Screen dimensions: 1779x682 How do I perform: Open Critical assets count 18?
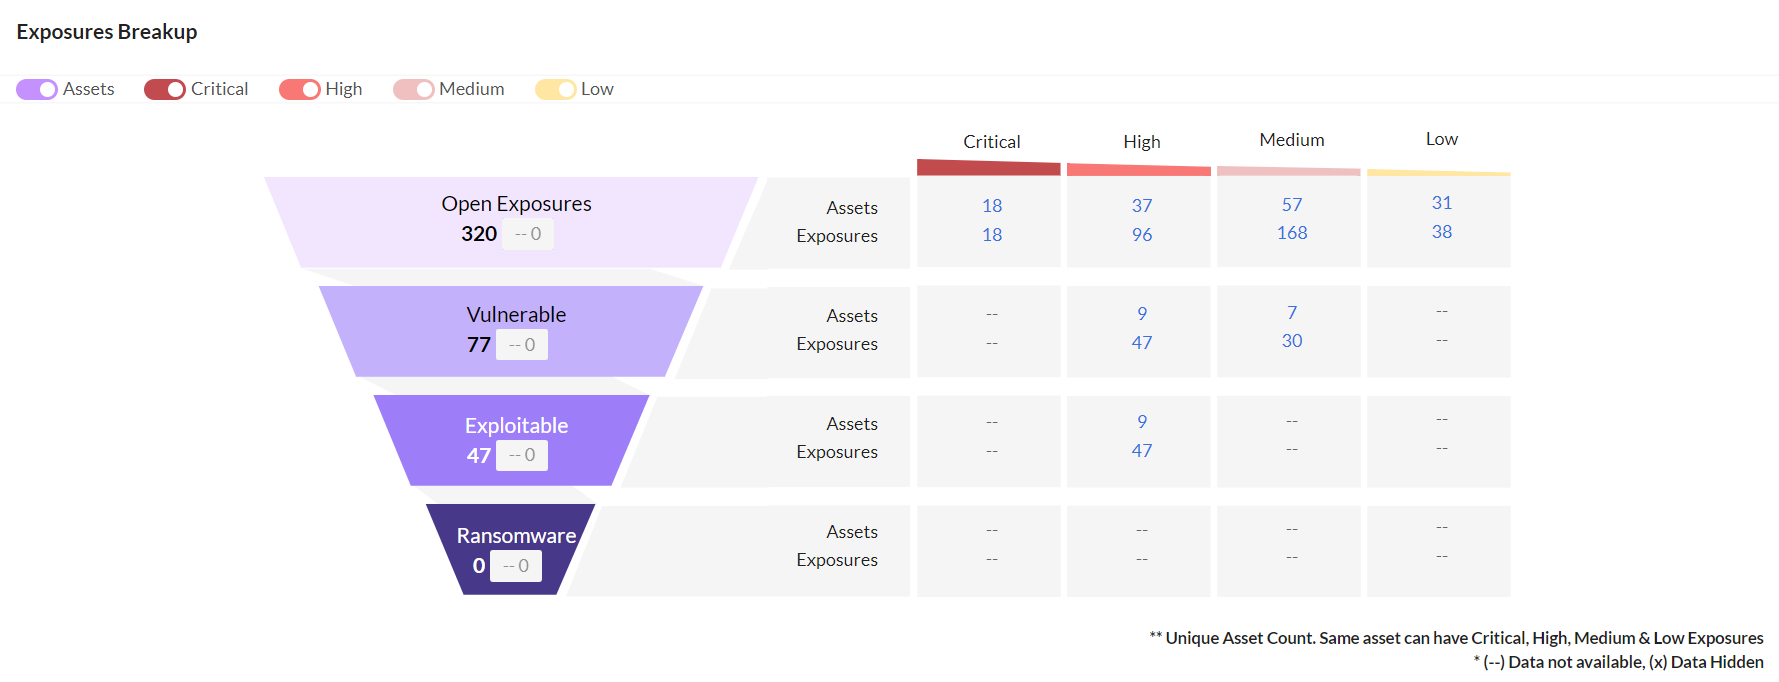click(992, 206)
